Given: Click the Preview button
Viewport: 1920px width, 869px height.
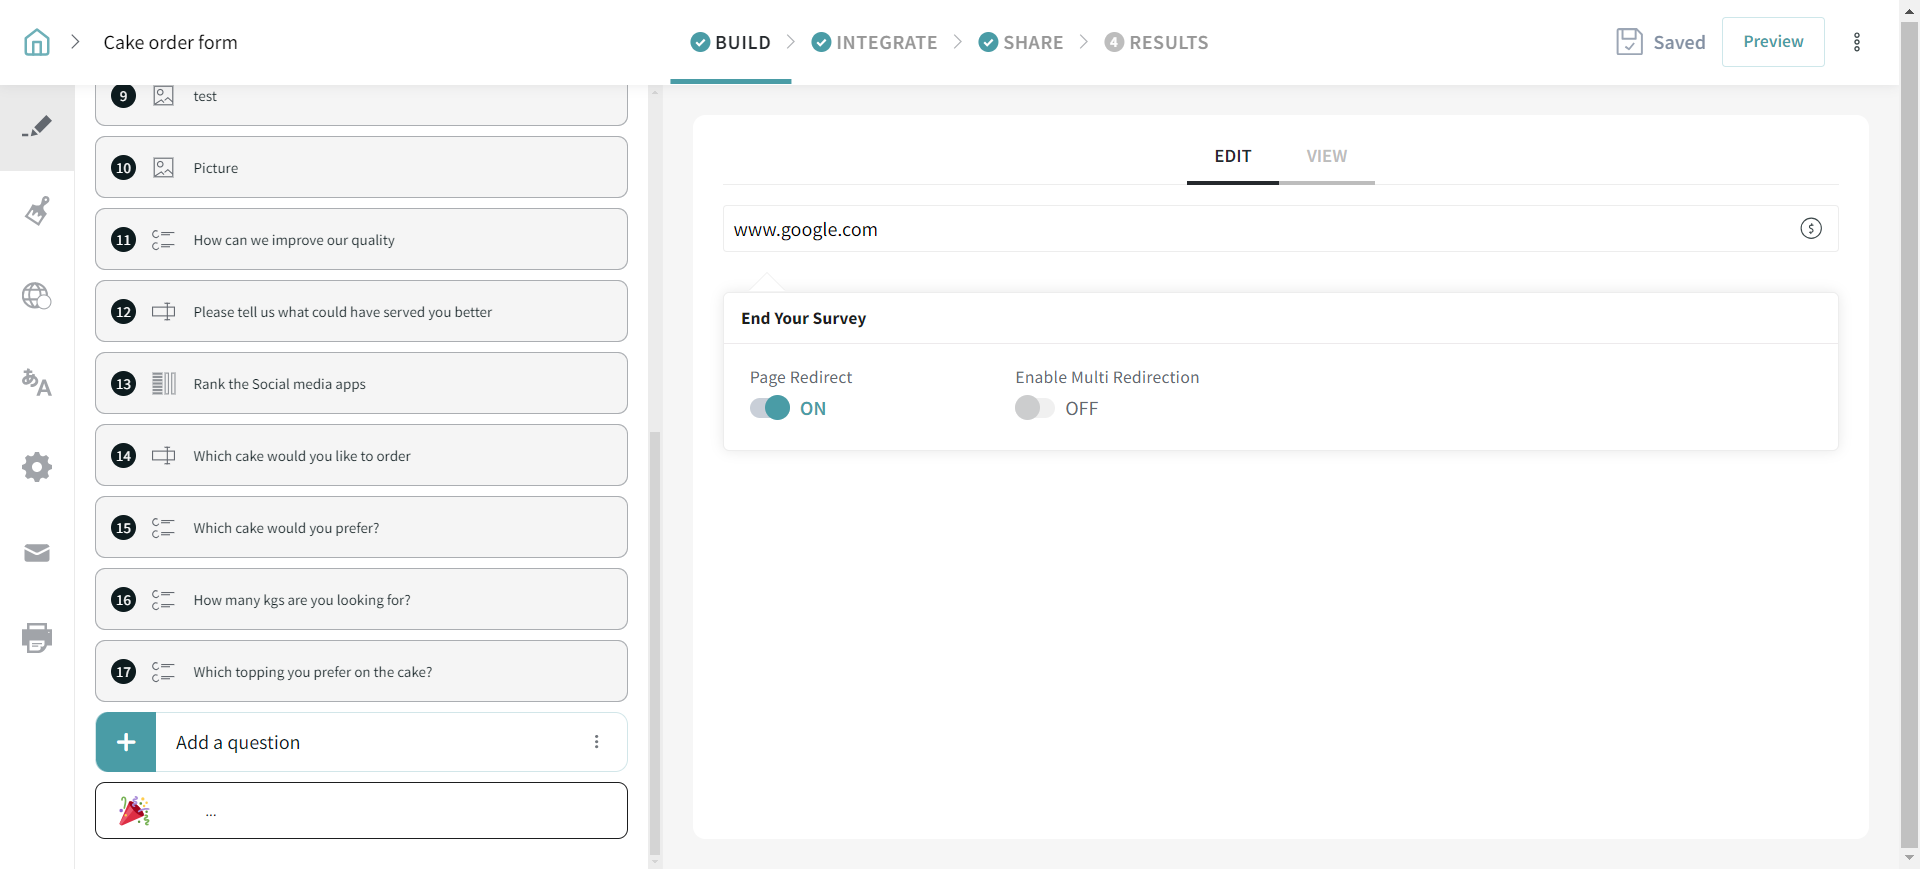Looking at the screenshot, I should click(x=1773, y=42).
